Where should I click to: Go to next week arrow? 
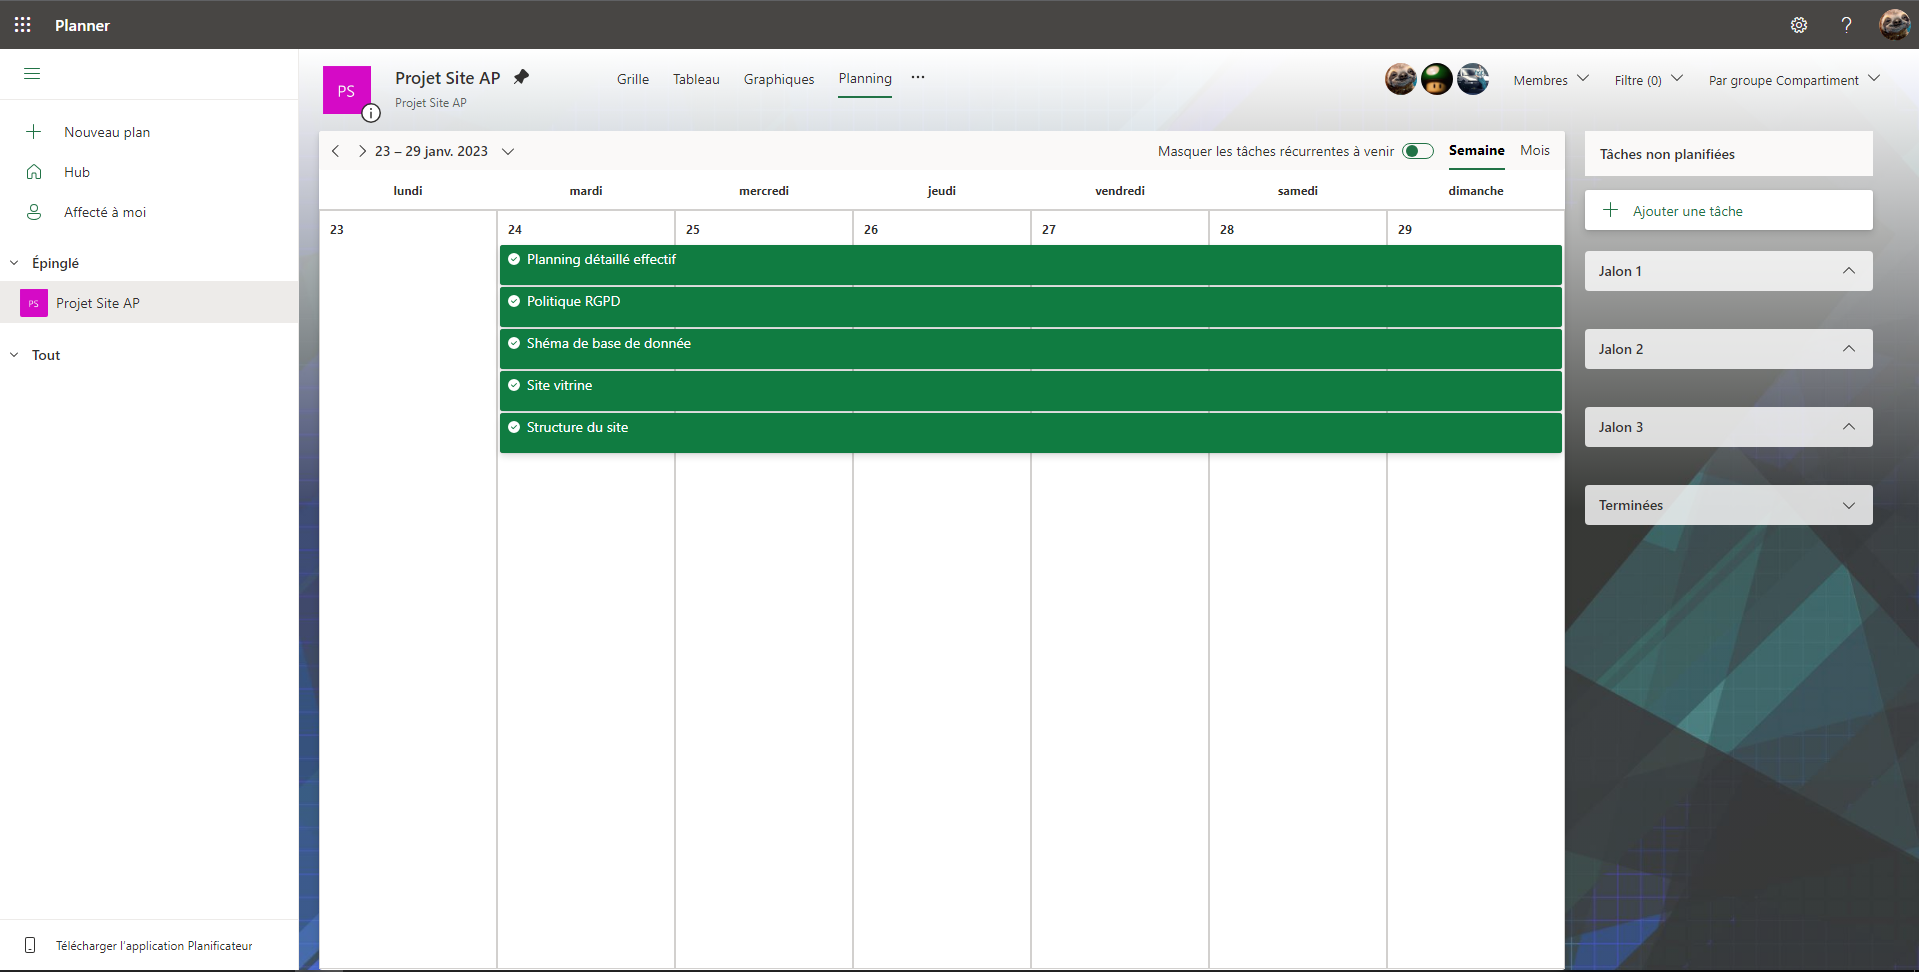[x=362, y=151]
